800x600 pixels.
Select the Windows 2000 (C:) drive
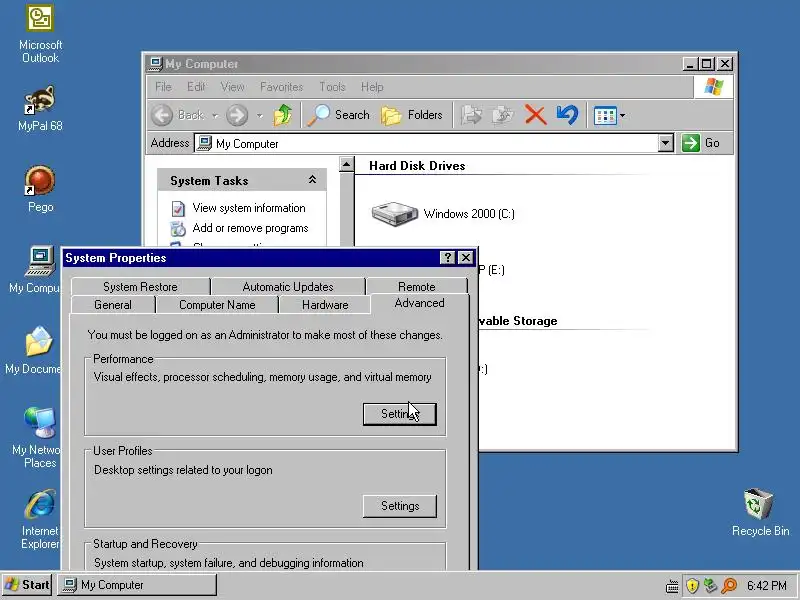tap(443, 214)
